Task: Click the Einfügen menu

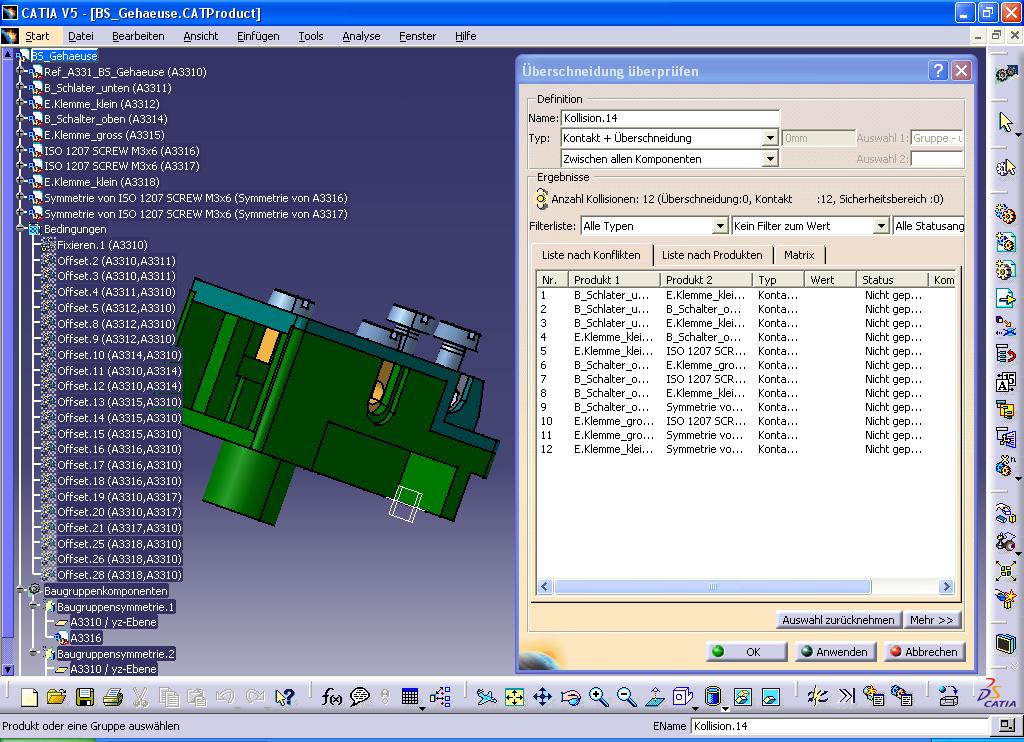Action: [x=258, y=36]
